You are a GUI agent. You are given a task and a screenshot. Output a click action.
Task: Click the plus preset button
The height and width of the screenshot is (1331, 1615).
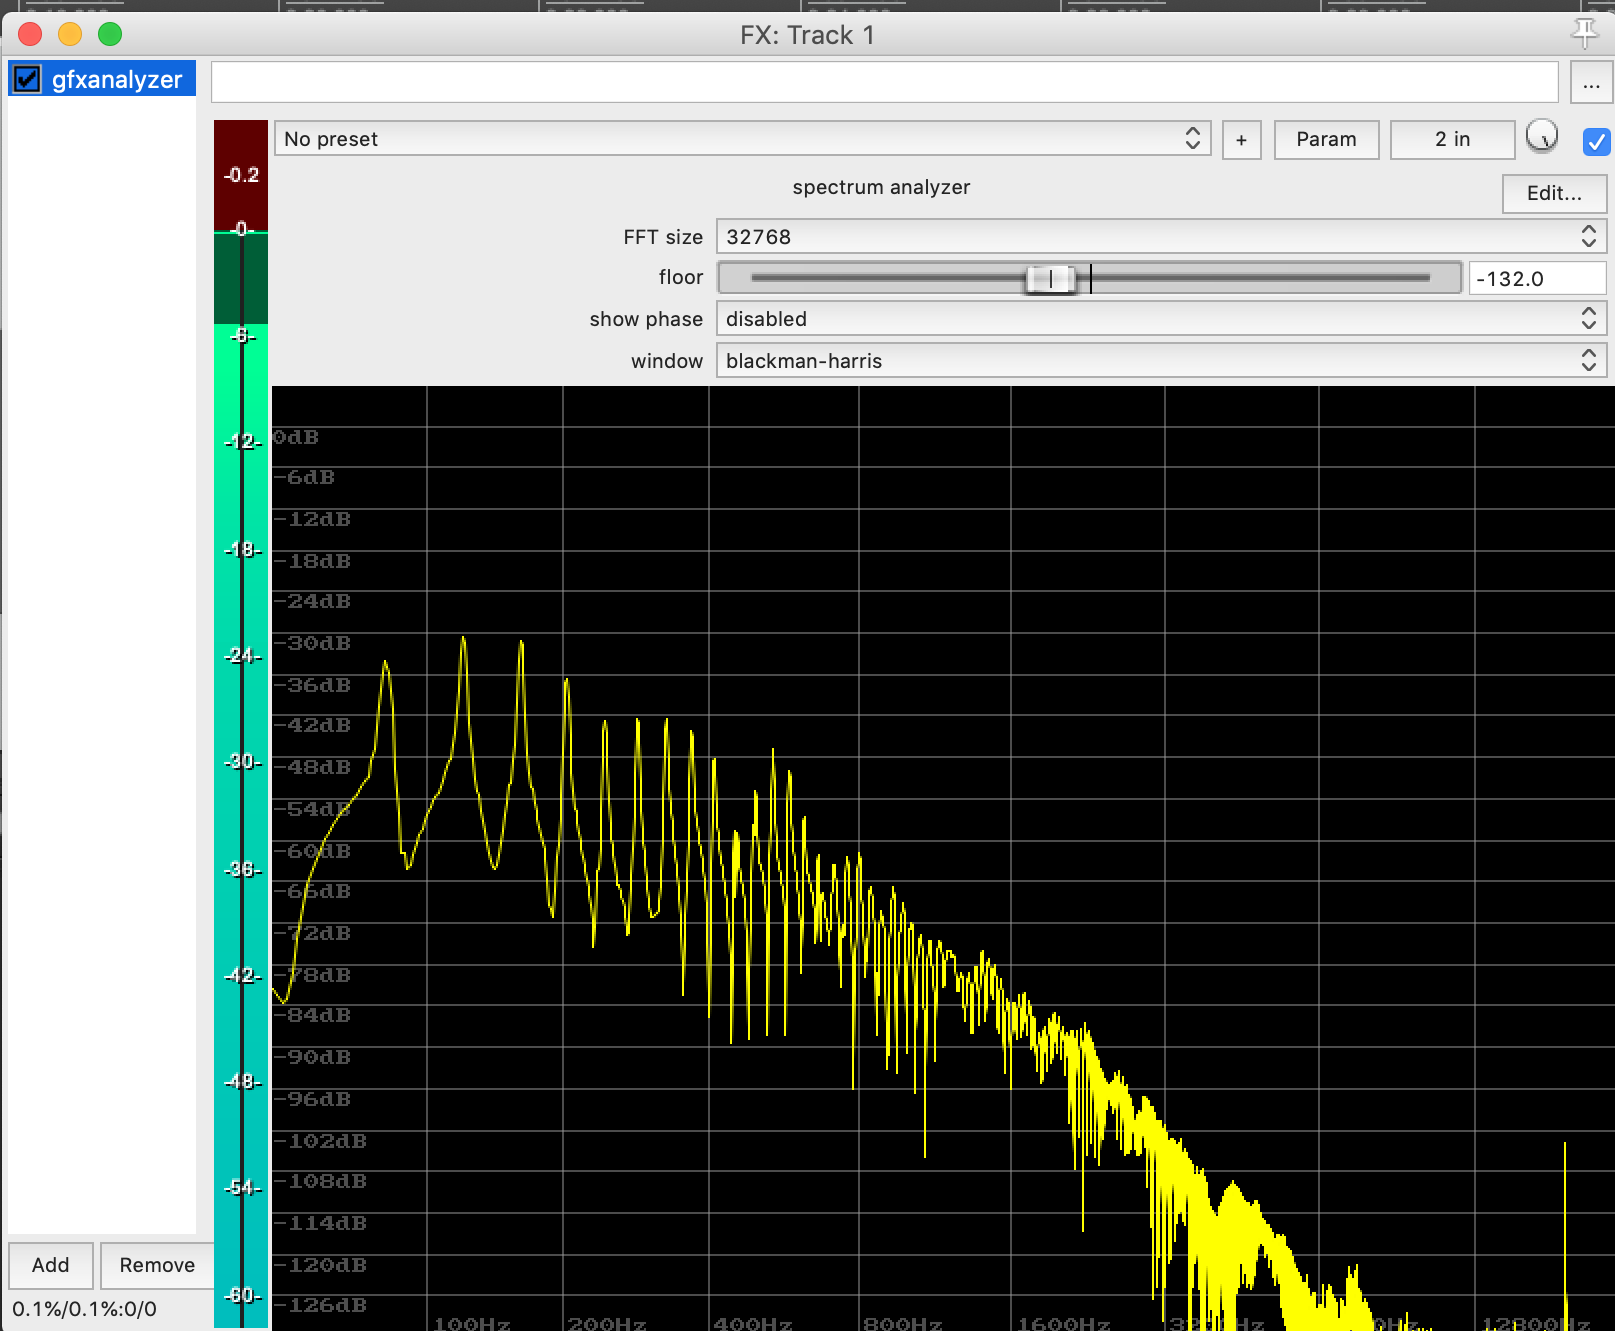pyautogui.click(x=1241, y=140)
